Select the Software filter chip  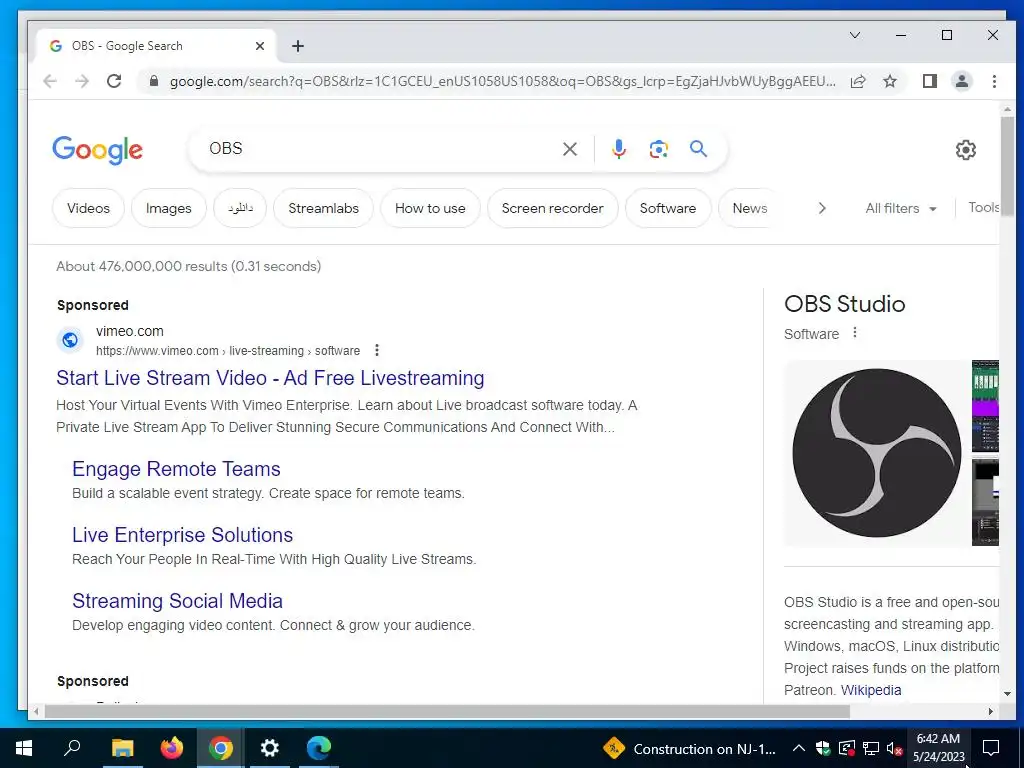pyautogui.click(x=667, y=208)
